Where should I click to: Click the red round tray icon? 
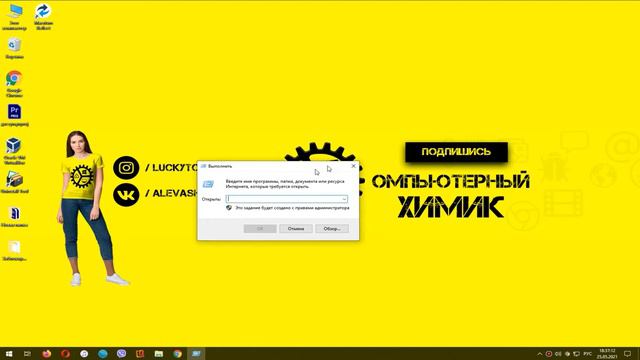549,354
